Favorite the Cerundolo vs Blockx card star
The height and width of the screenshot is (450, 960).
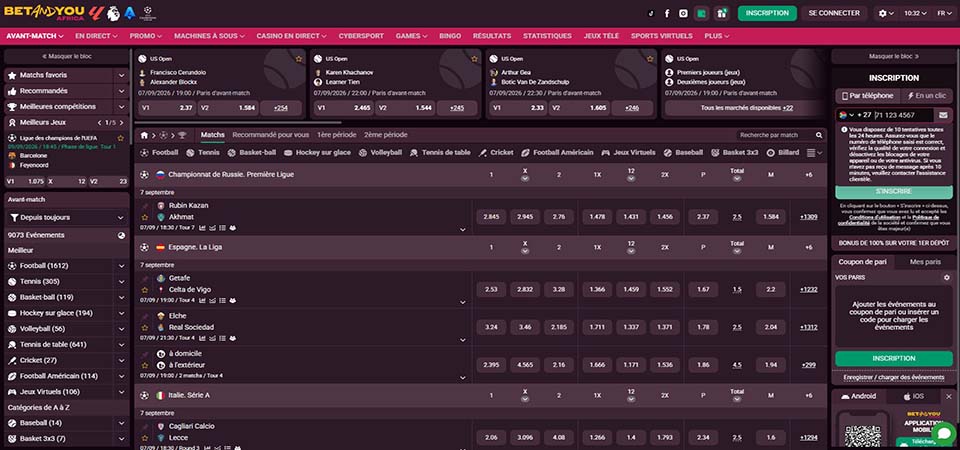coord(299,59)
